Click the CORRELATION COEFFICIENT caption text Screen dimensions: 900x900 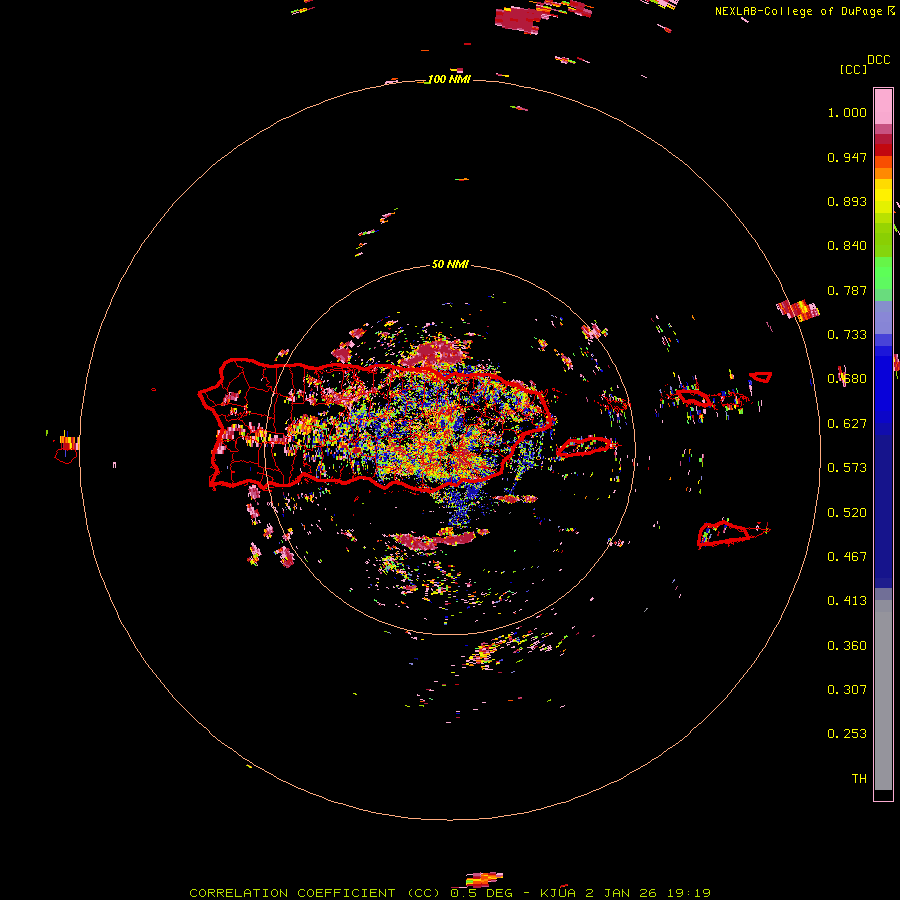coord(292,893)
